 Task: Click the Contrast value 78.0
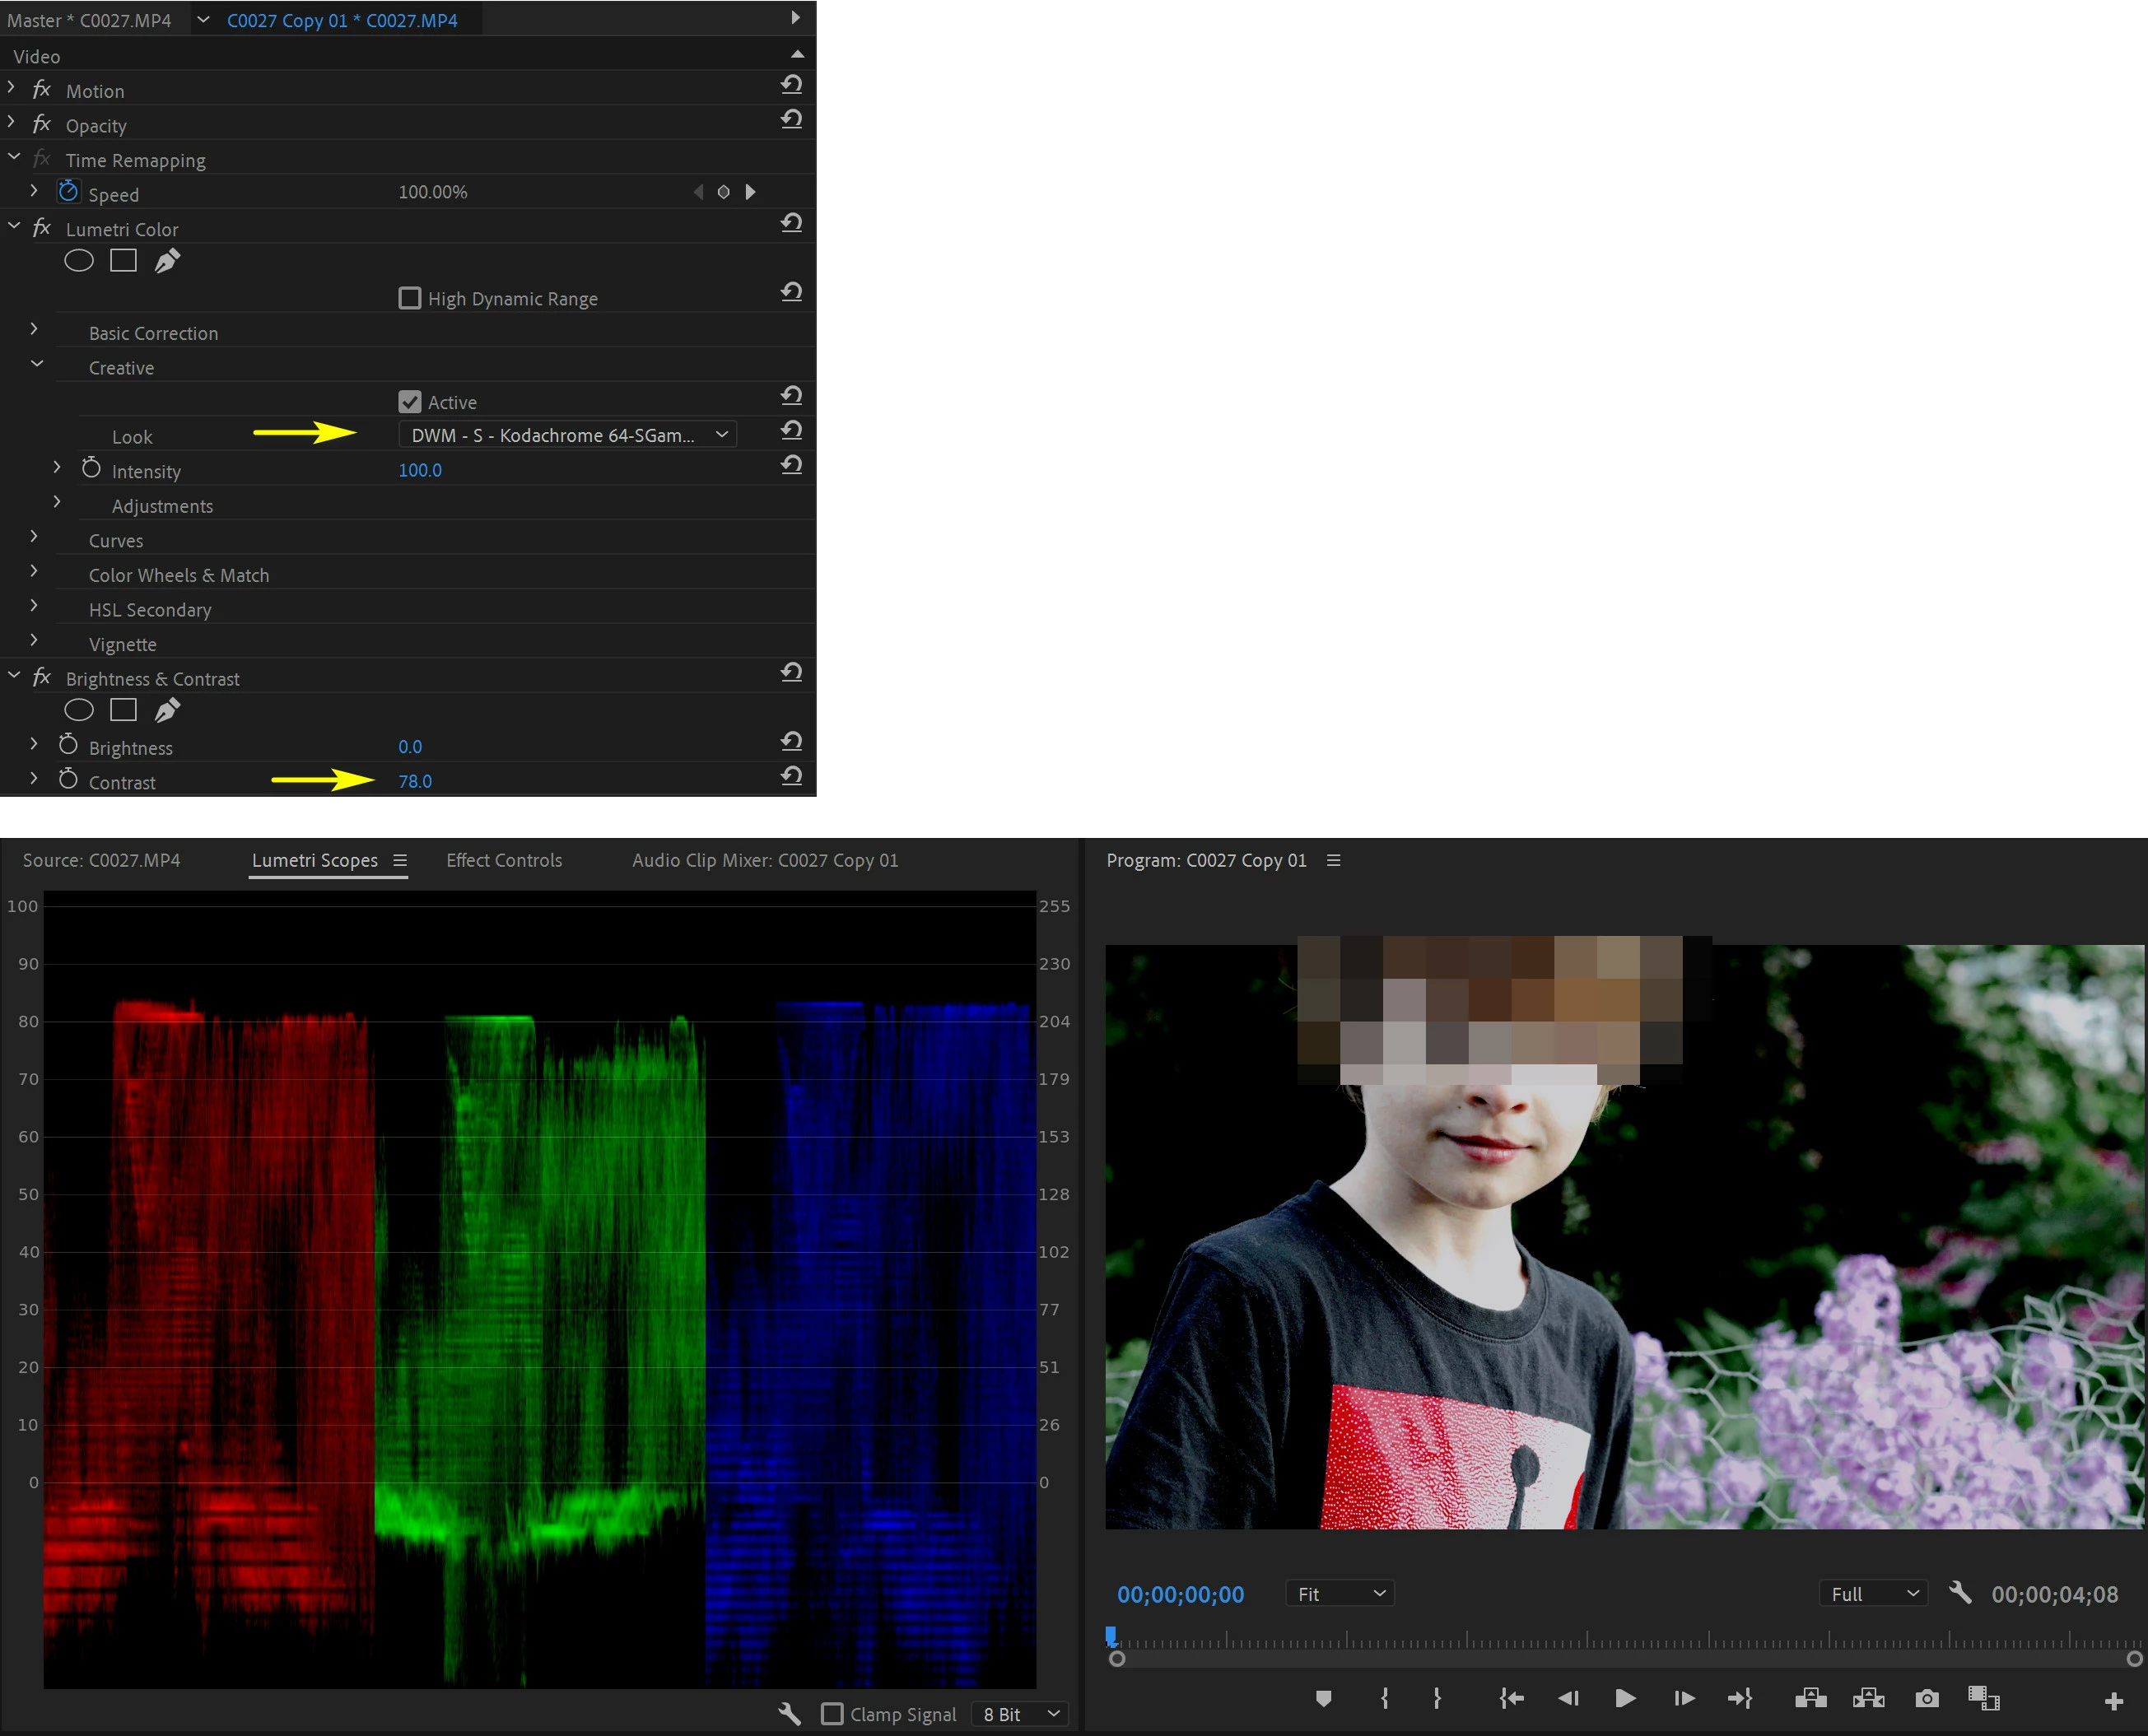(415, 782)
